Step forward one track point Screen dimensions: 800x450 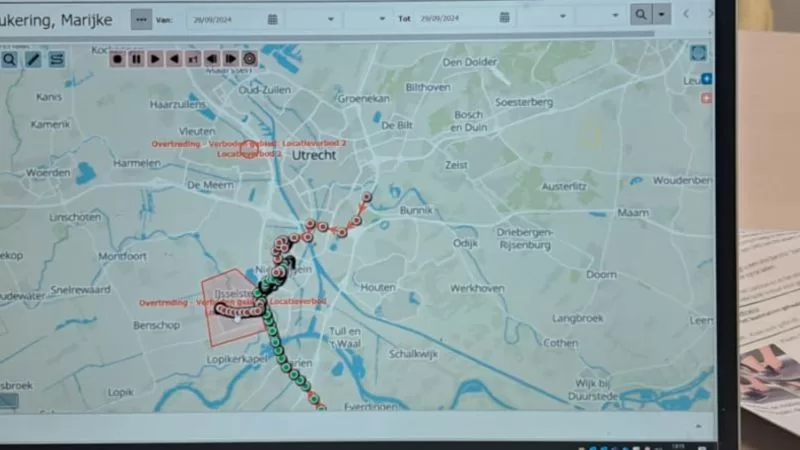click(x=231, y=59)
